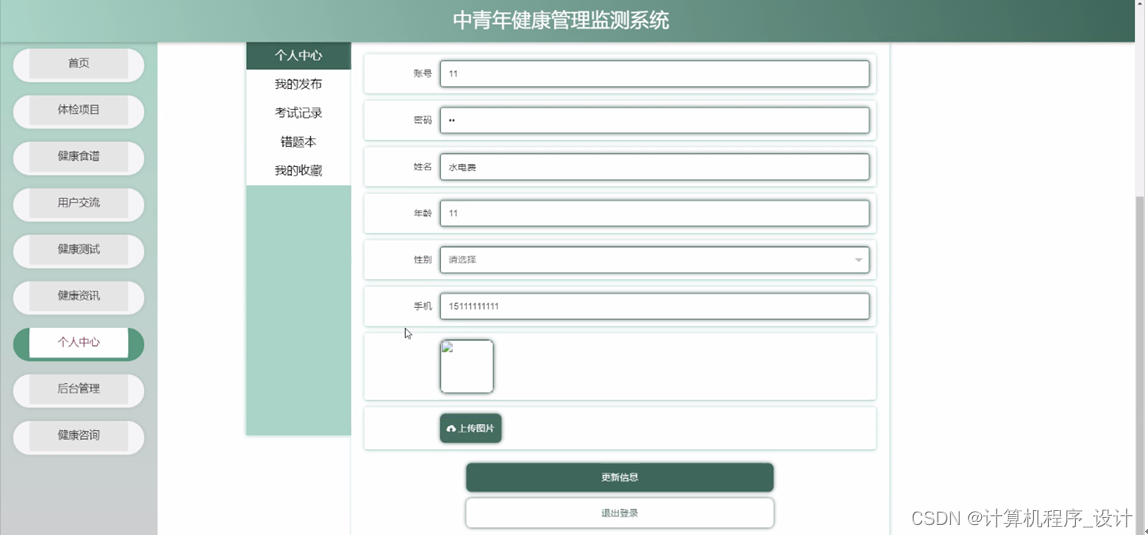Go to 体检项目 in sidebar
The height and width of the screenshot is (537, 1148).
(78, 111)
